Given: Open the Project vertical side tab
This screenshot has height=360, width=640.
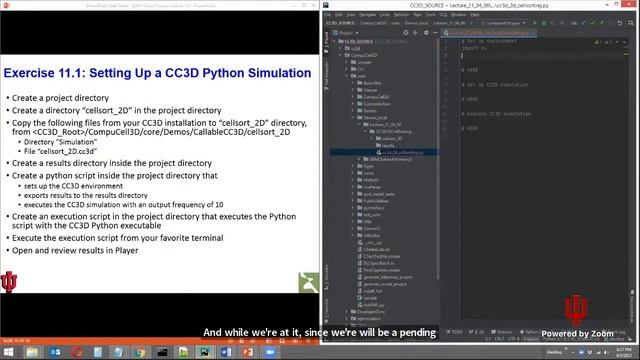Looking at the screenshot, I should pyautogui.click(x=326, y=42).
